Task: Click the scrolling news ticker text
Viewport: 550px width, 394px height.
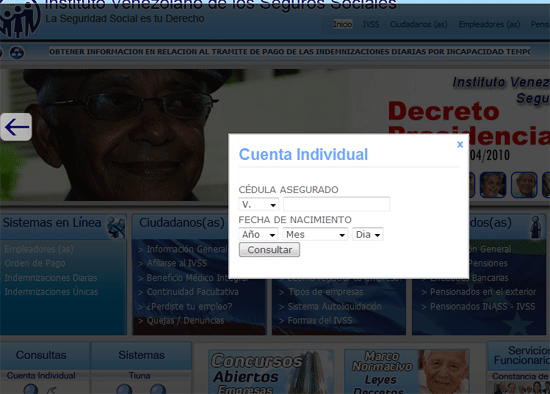Action: 289,52
